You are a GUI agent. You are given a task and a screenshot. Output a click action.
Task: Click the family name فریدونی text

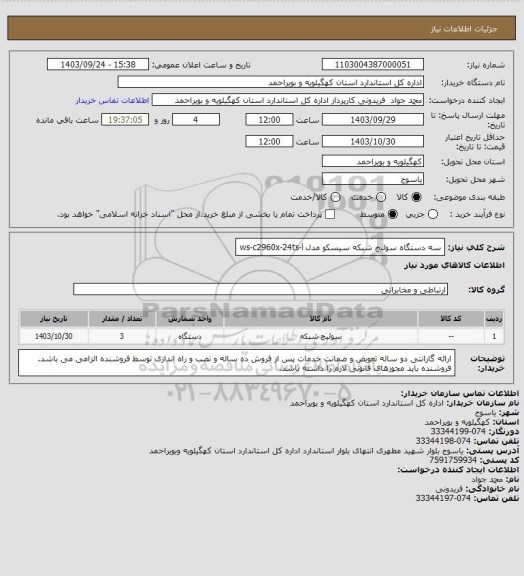coord(449,489)
